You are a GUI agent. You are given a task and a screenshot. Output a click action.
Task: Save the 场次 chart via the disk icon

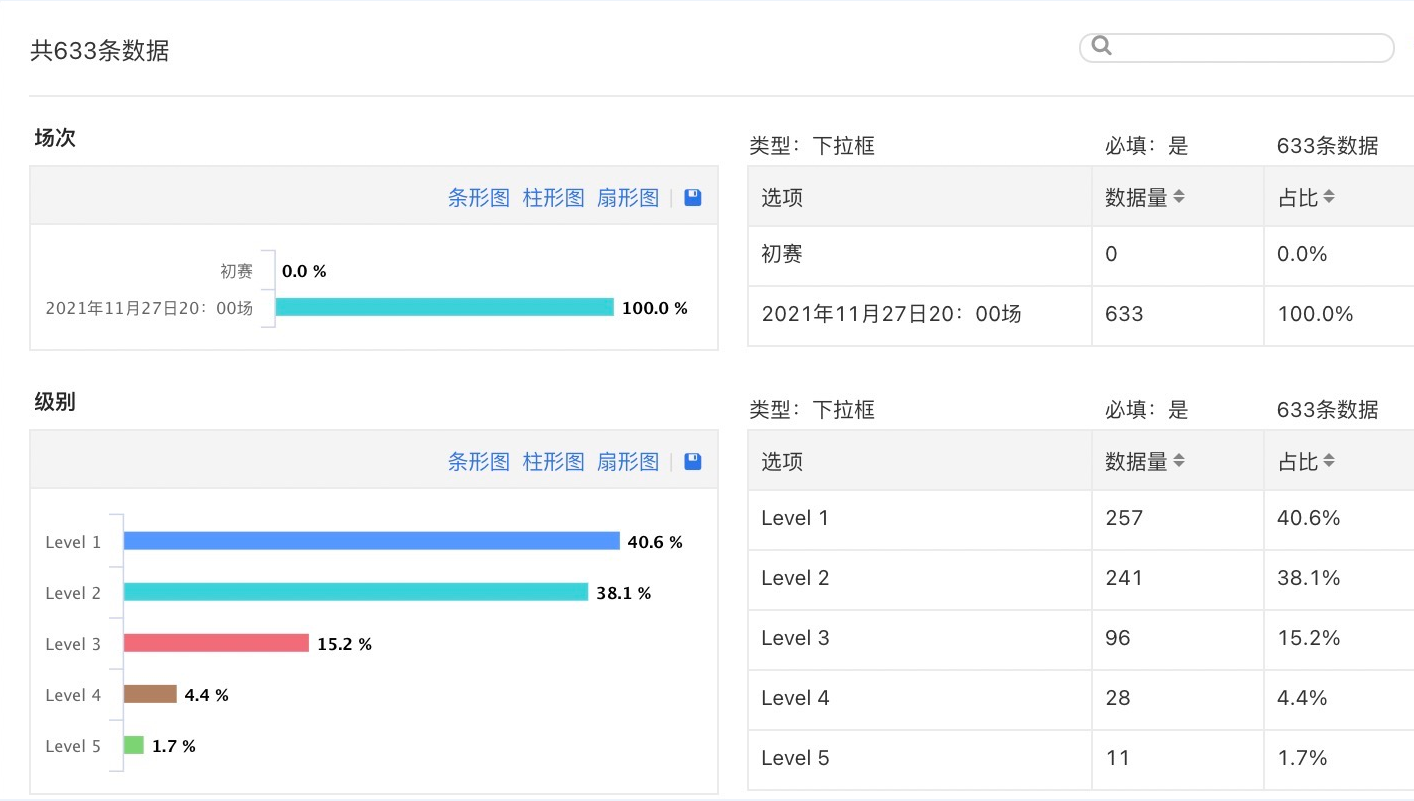click(x=693, y=197)
